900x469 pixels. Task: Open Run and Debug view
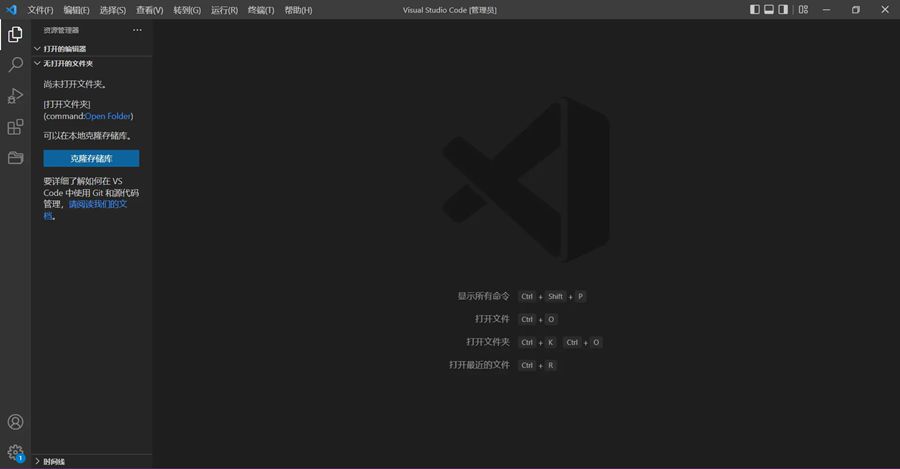click(x=15, y=96)
